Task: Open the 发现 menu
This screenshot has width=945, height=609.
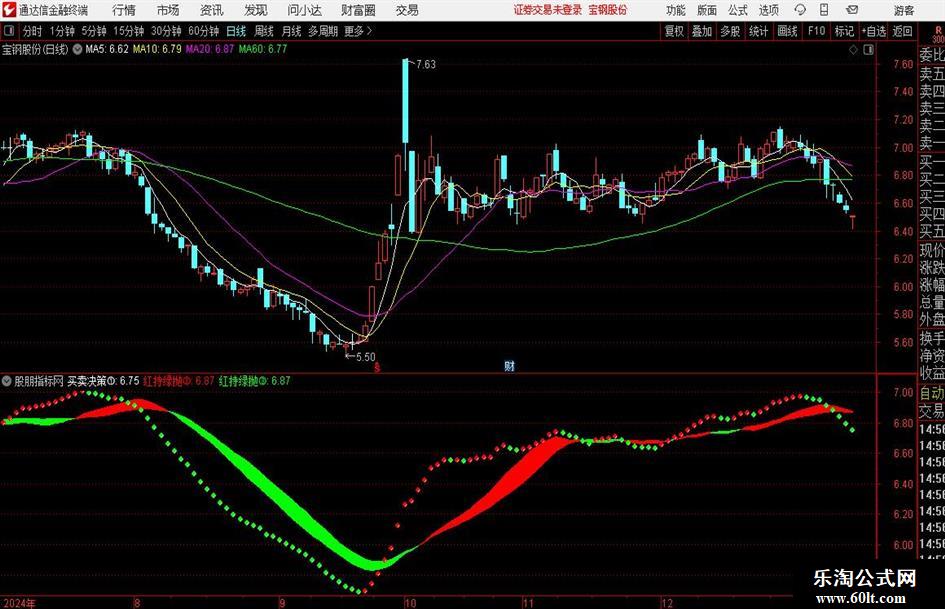Action: tap(256, 10)
